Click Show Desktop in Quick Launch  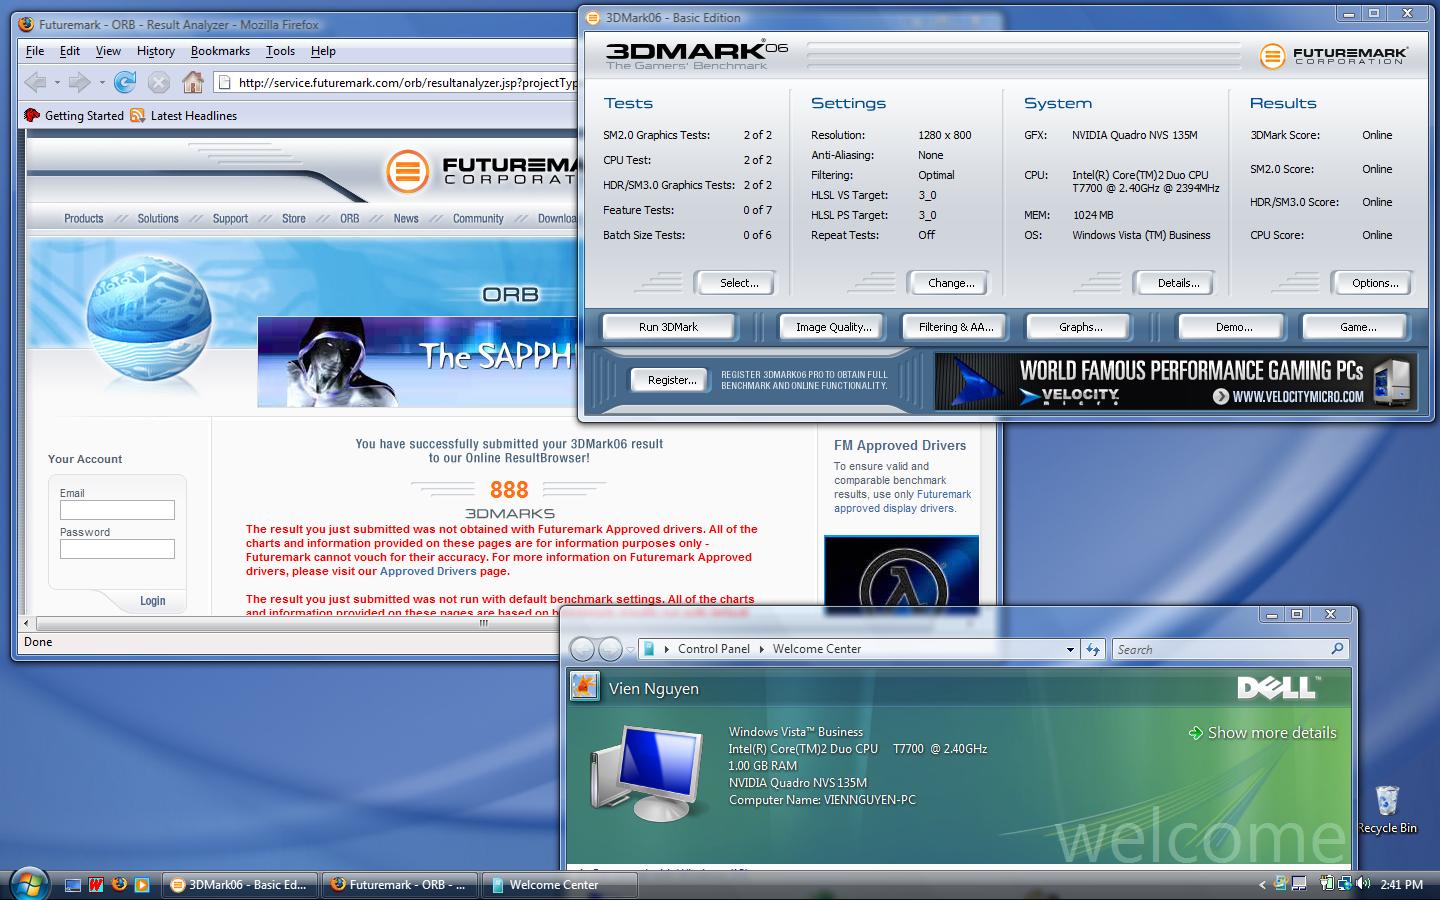tap(73, 885)
